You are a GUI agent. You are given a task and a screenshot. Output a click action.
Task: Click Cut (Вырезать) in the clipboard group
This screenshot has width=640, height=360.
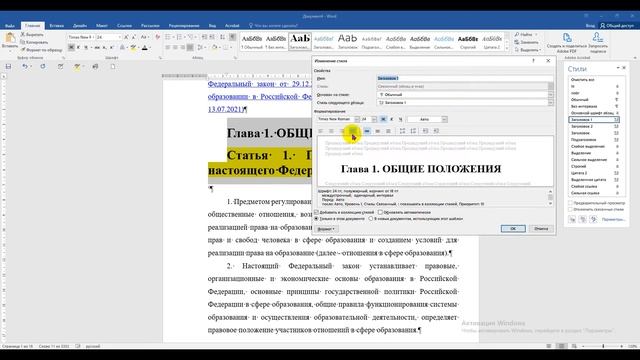[32, 35]
